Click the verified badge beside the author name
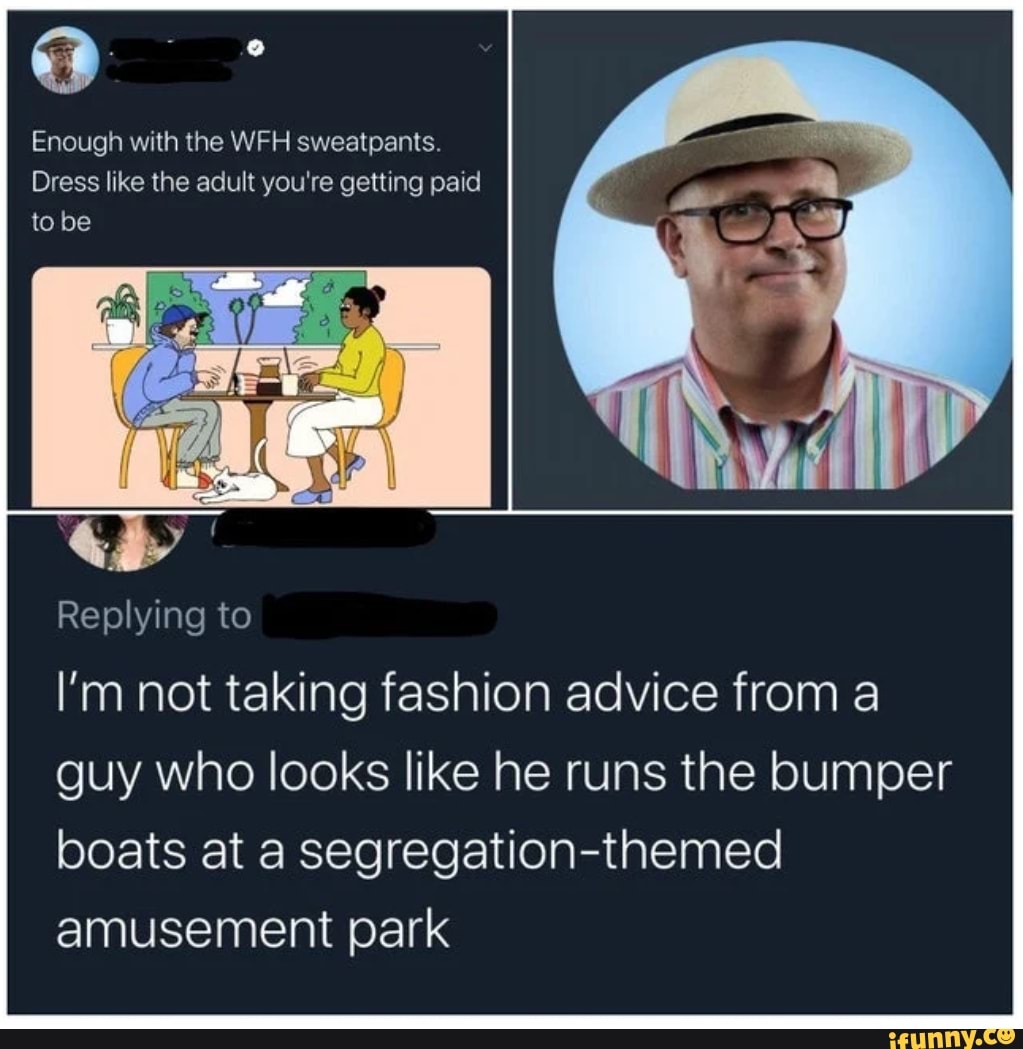Viewport: 1023px width, 1049px height. [x=256, y=48]
